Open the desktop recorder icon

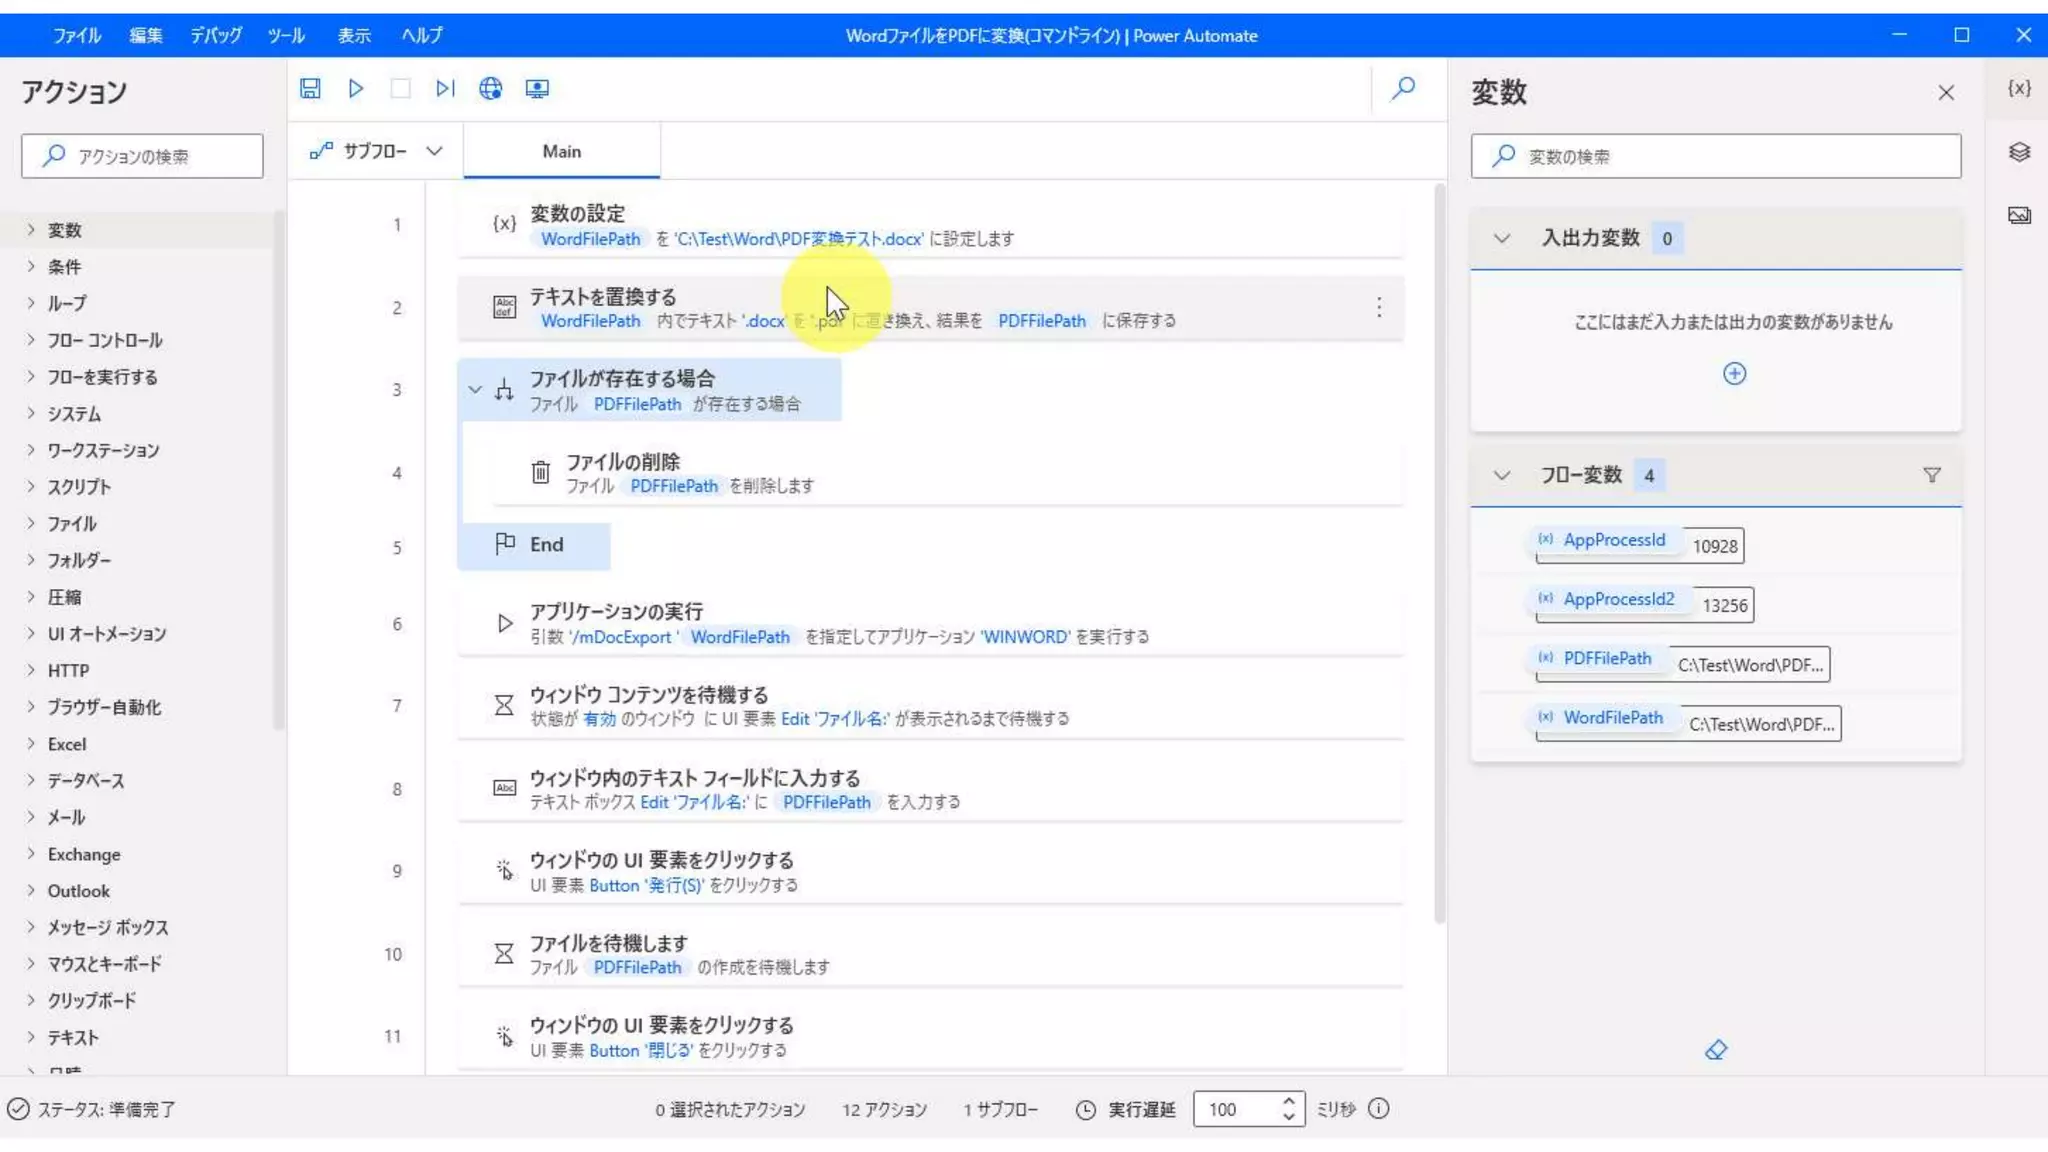coord(537,88)
